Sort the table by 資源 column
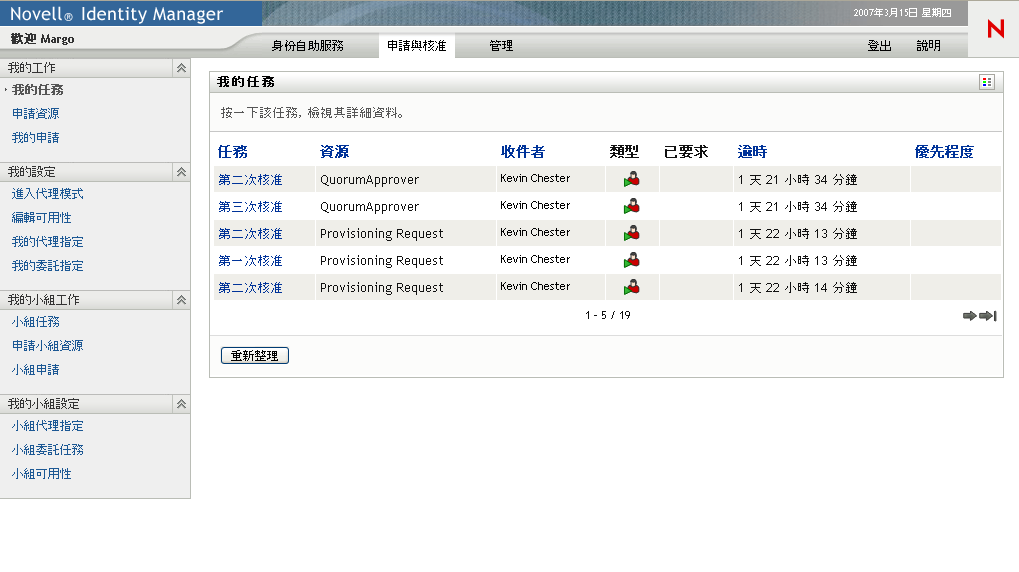This screenshot has height=572, width=1019. click(x=335, y=151)
